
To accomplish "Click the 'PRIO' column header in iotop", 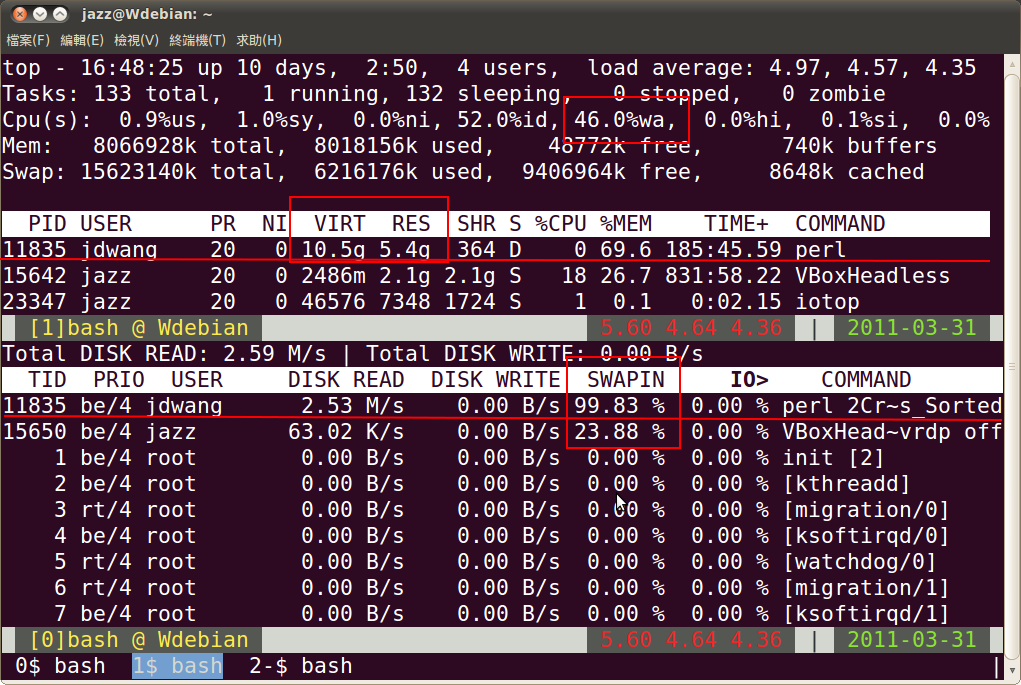I will (119, 380).
